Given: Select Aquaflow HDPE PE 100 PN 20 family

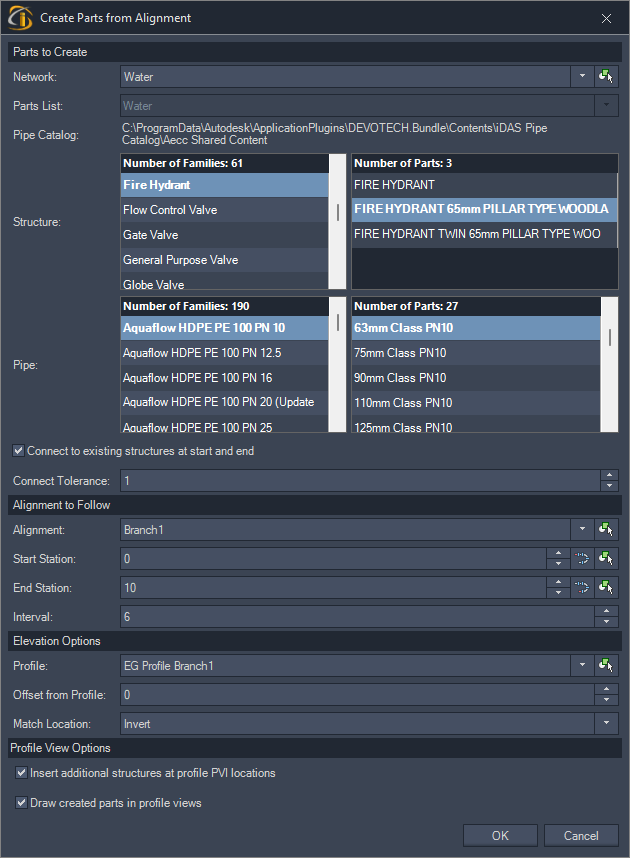Looking at the screenshot, I should 224,402.
